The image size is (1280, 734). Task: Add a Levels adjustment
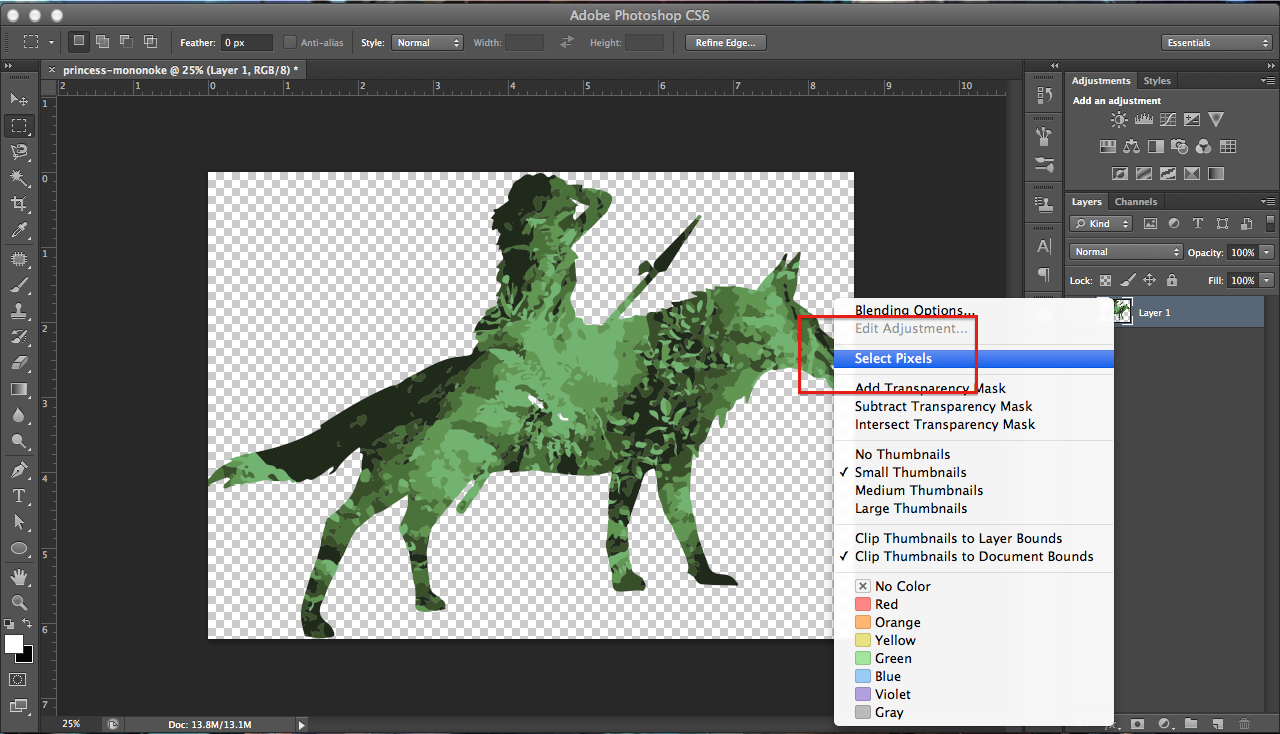coord(1143,120)
